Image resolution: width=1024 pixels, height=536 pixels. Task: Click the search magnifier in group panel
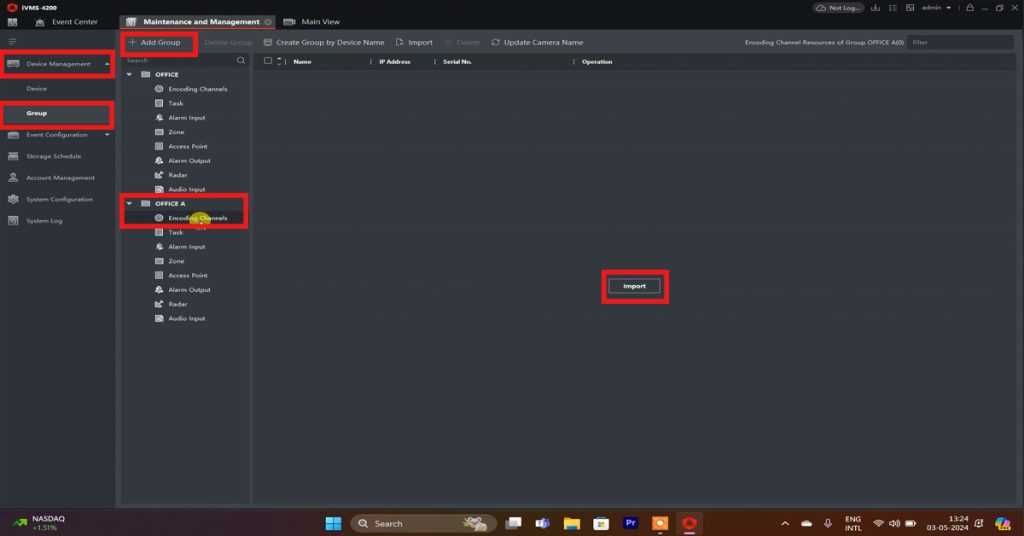[241, 61]
